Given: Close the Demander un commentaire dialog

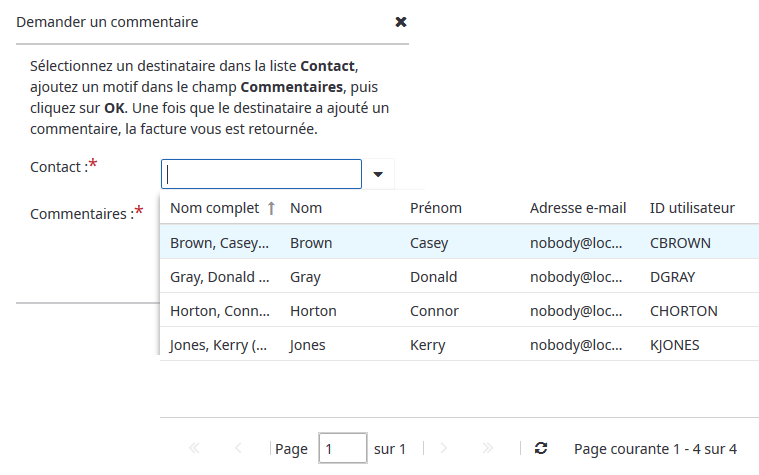Looking at the screenshot, I should [x=401, y=22].
